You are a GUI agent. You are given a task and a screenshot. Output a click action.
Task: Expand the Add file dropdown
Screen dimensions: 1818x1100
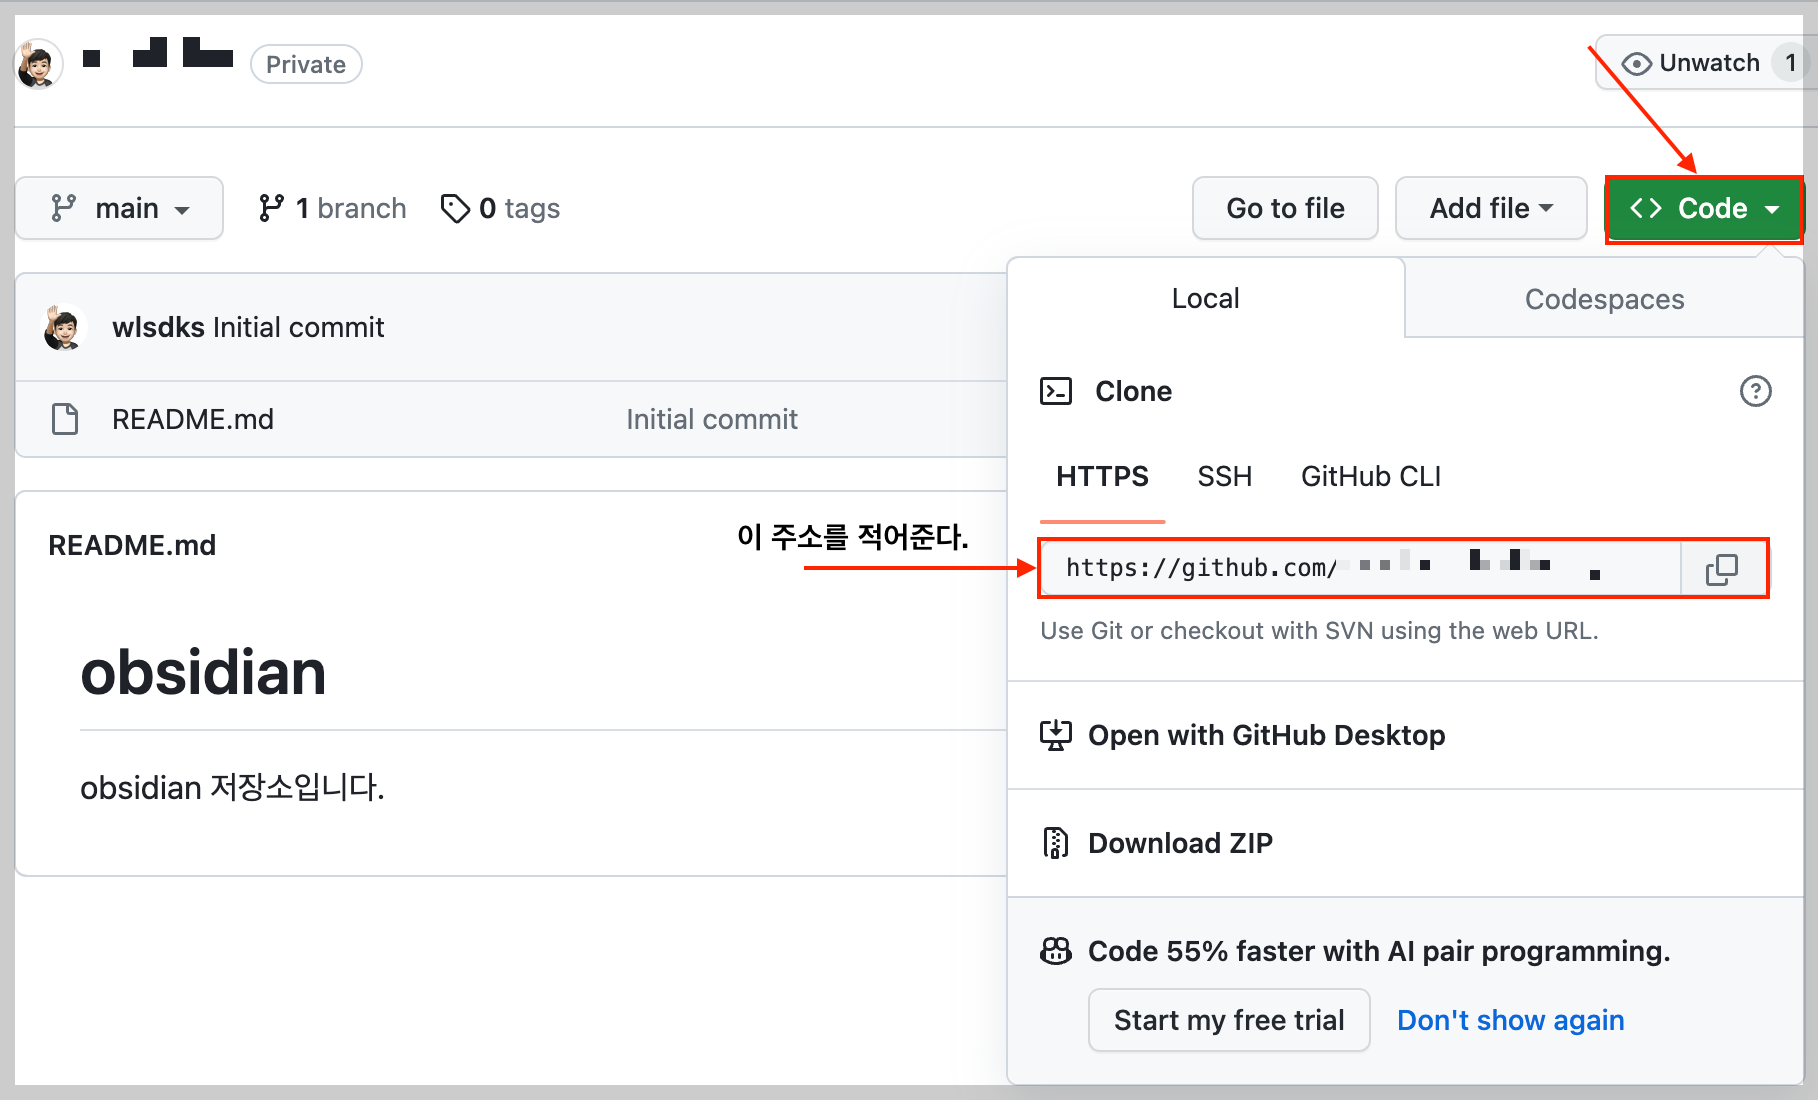[1491, 208]
